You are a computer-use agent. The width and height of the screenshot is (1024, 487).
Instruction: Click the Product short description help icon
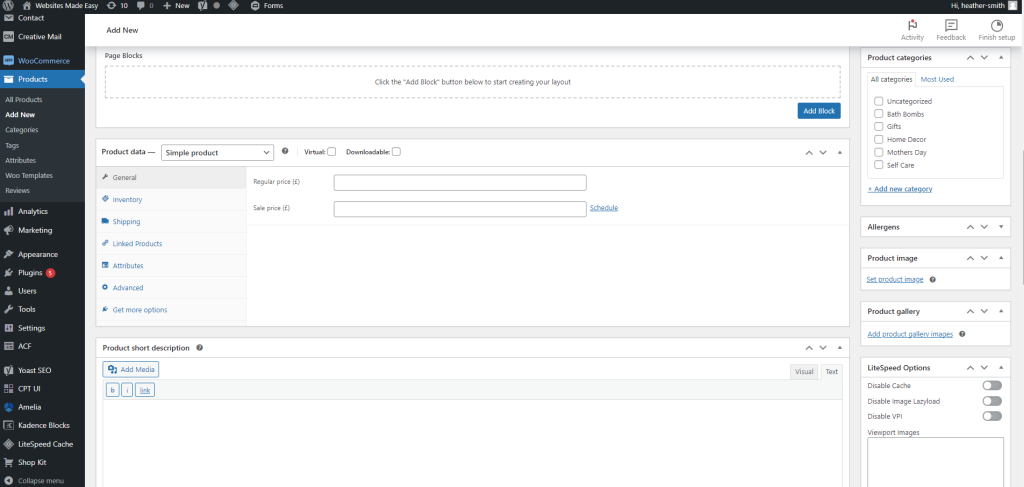click(200, 347)
